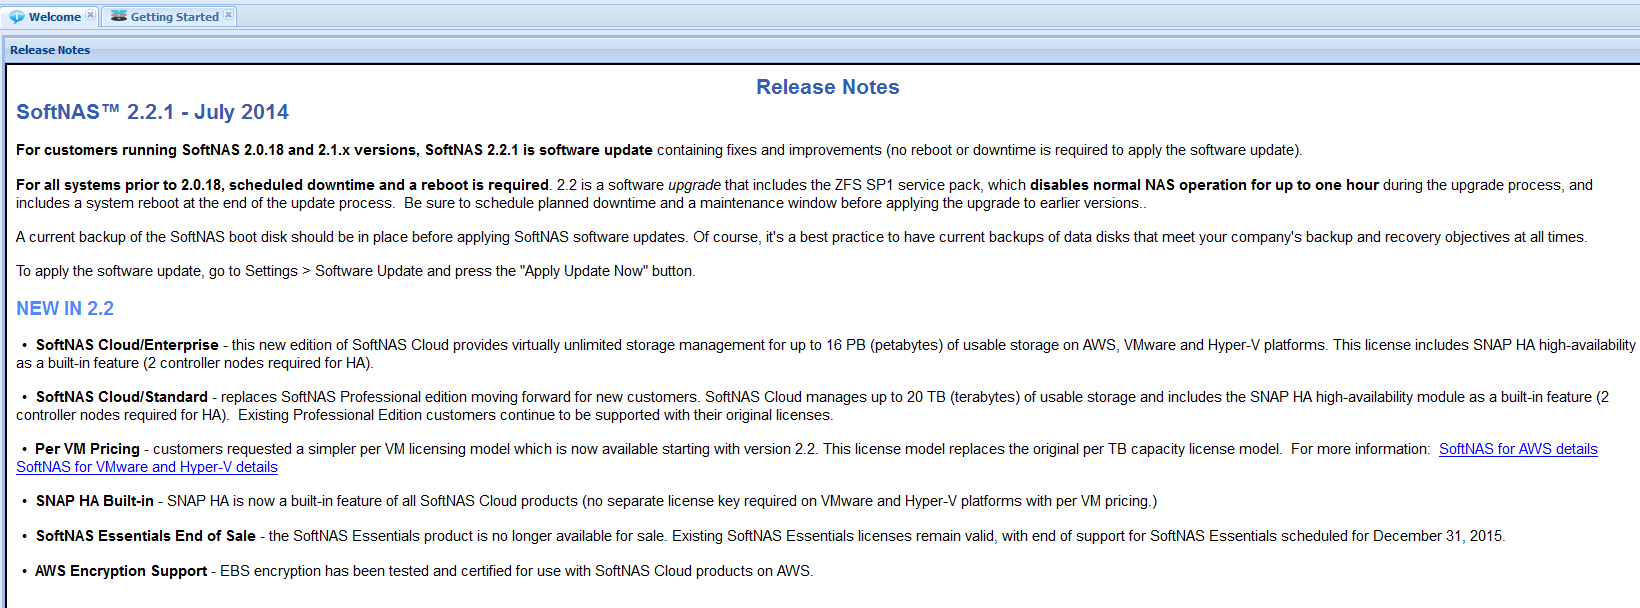Click bold text 'For customers running SoftNAS 2.0.18'
1640x608 pixels.
point(334,150)
